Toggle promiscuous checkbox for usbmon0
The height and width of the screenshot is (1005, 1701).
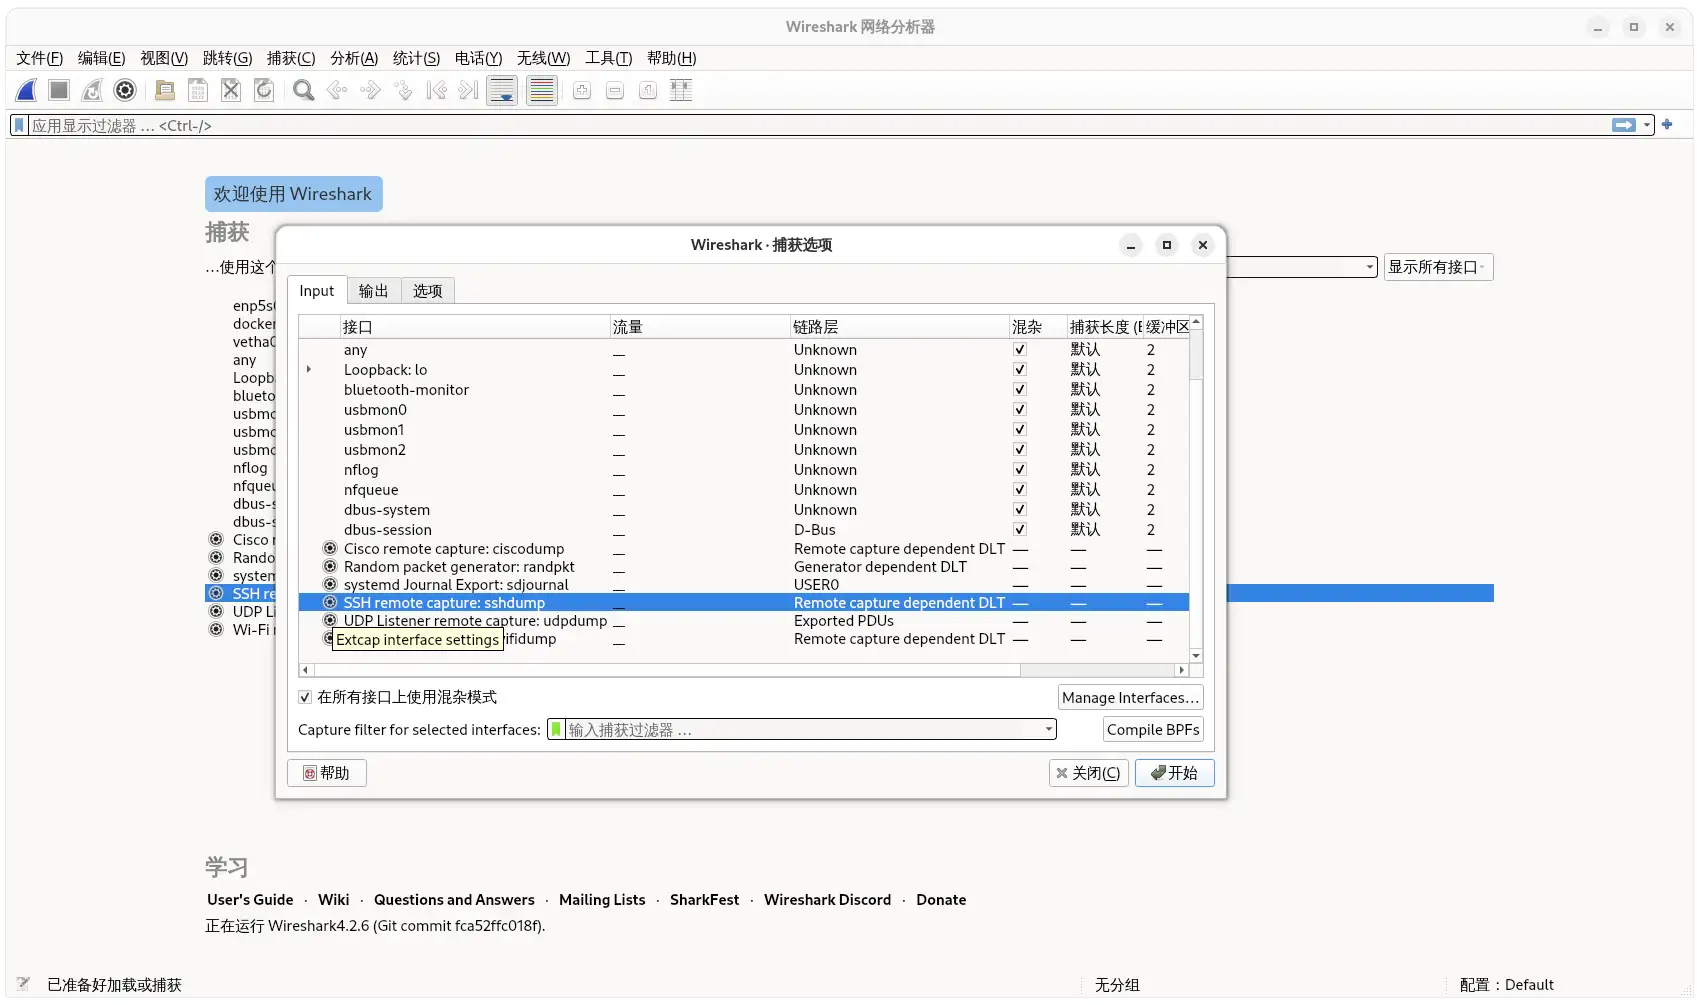tap(1020, 410)
